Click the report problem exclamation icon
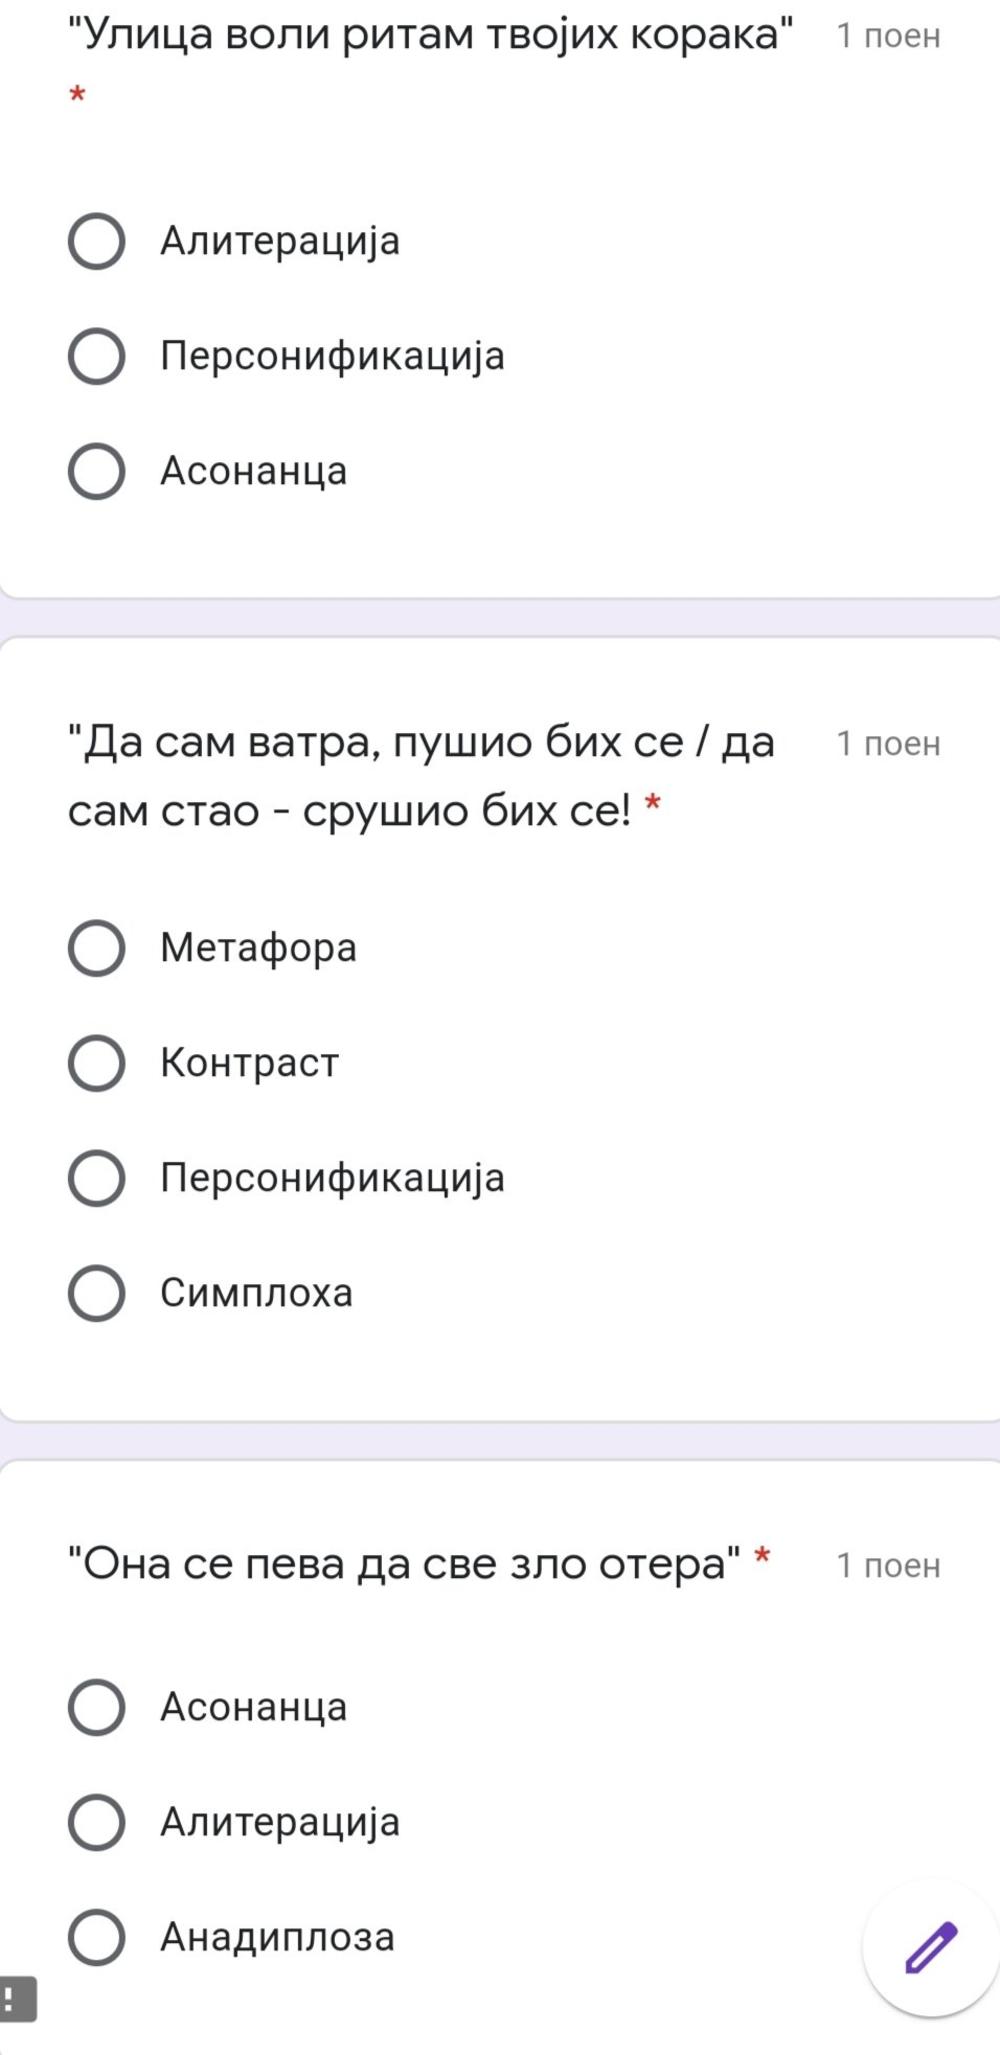The height and width of the screenshot is (2055, 1000). point(17,1999)
